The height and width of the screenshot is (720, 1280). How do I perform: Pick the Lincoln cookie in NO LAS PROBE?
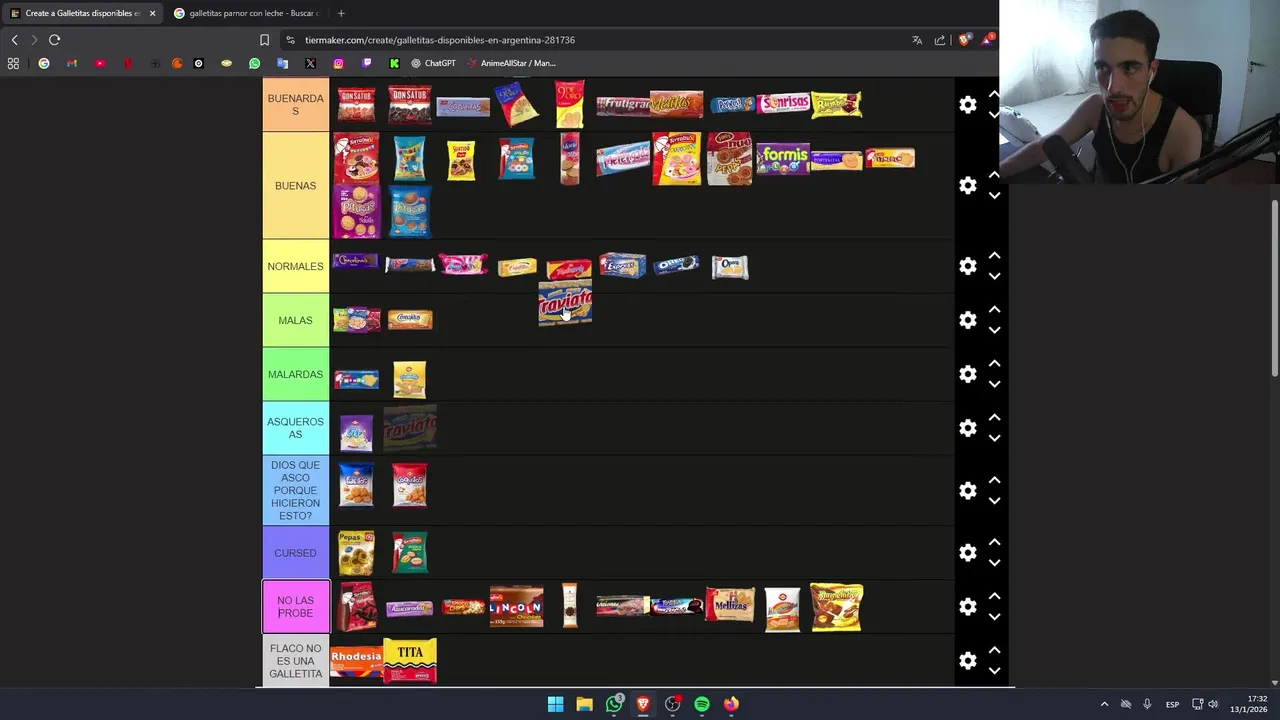pyautogui.click(x=516, y=607)
